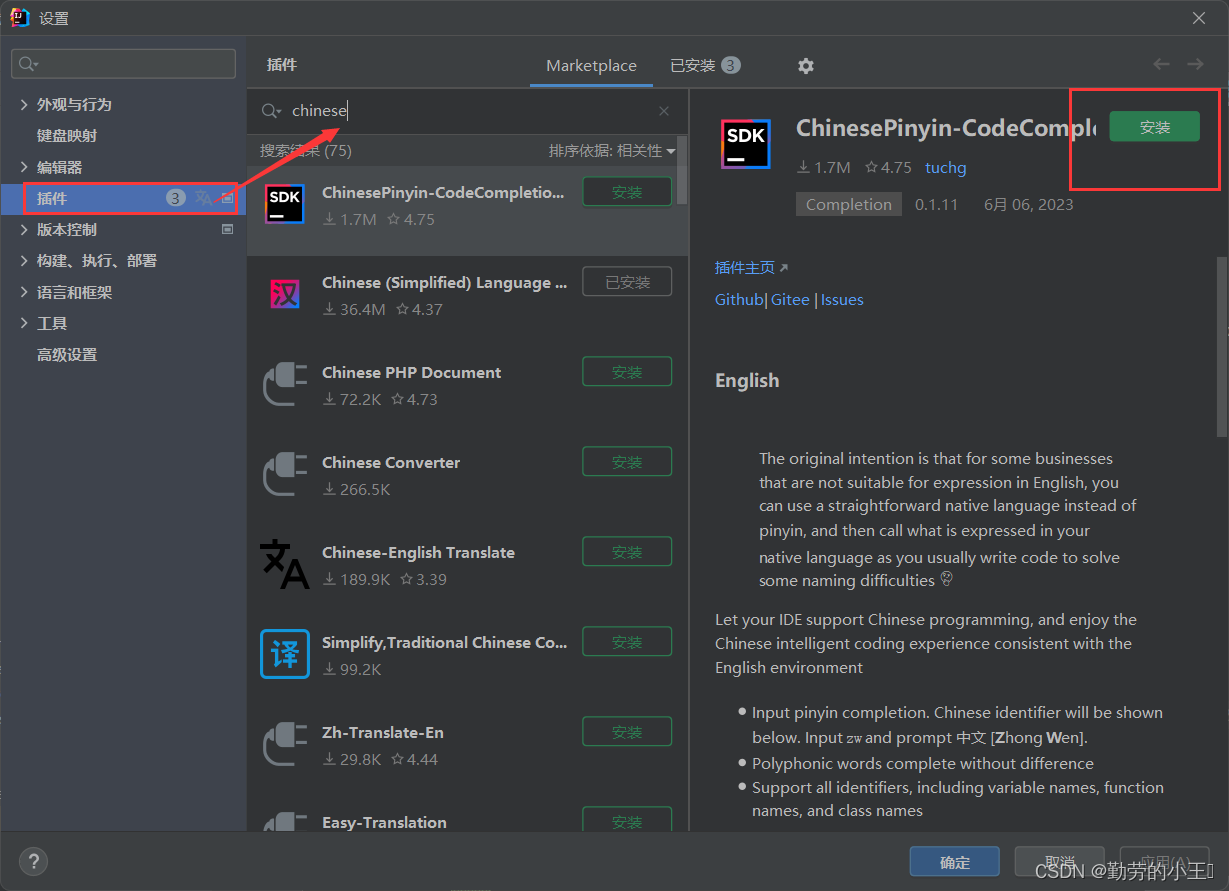1229x891 pixels.
Task: Select the Simplify,Traditional Chinese Converter icon
Action: [285, 654]
